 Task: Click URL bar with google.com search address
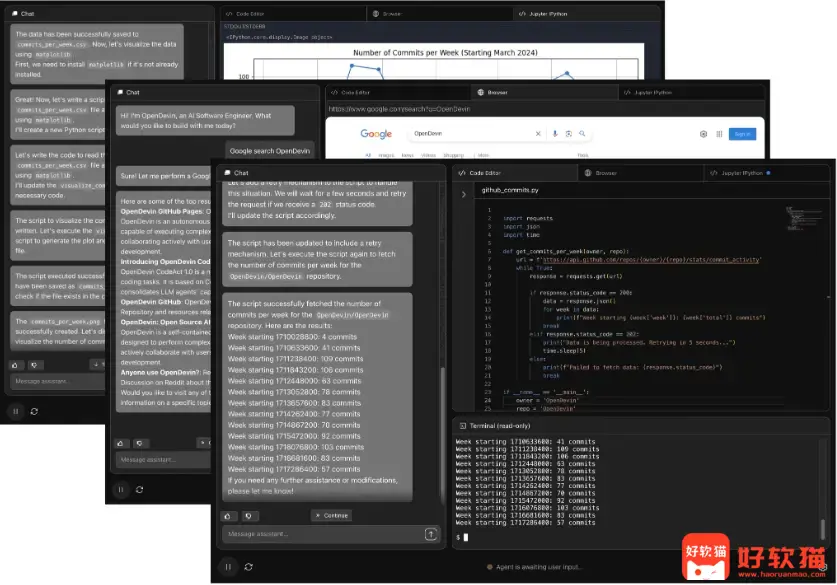pyautogui.click(x=544, y=109)
